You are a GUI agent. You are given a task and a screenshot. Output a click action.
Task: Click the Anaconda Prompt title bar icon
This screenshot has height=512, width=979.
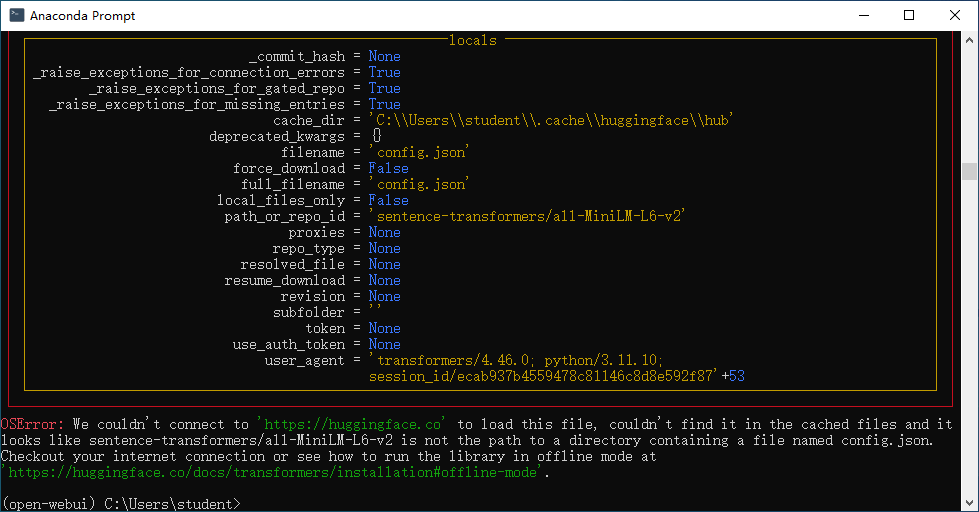point(16,16)
